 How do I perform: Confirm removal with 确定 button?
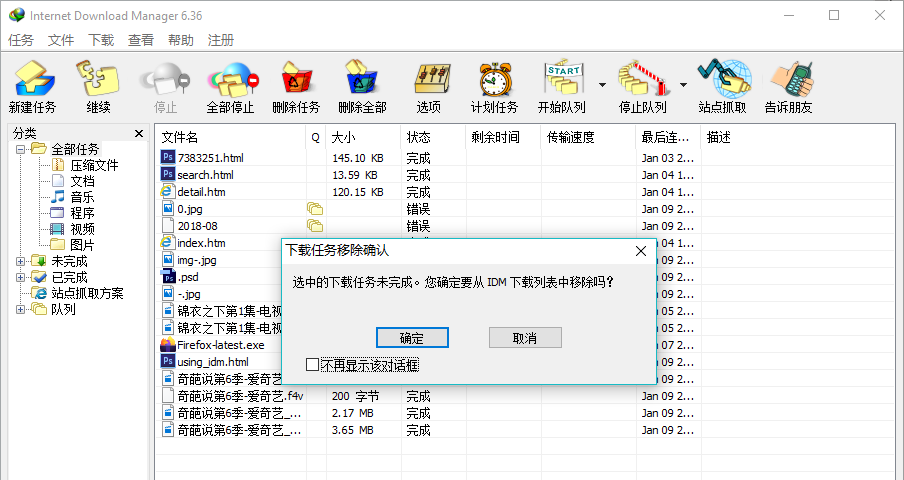coord(412,338)
